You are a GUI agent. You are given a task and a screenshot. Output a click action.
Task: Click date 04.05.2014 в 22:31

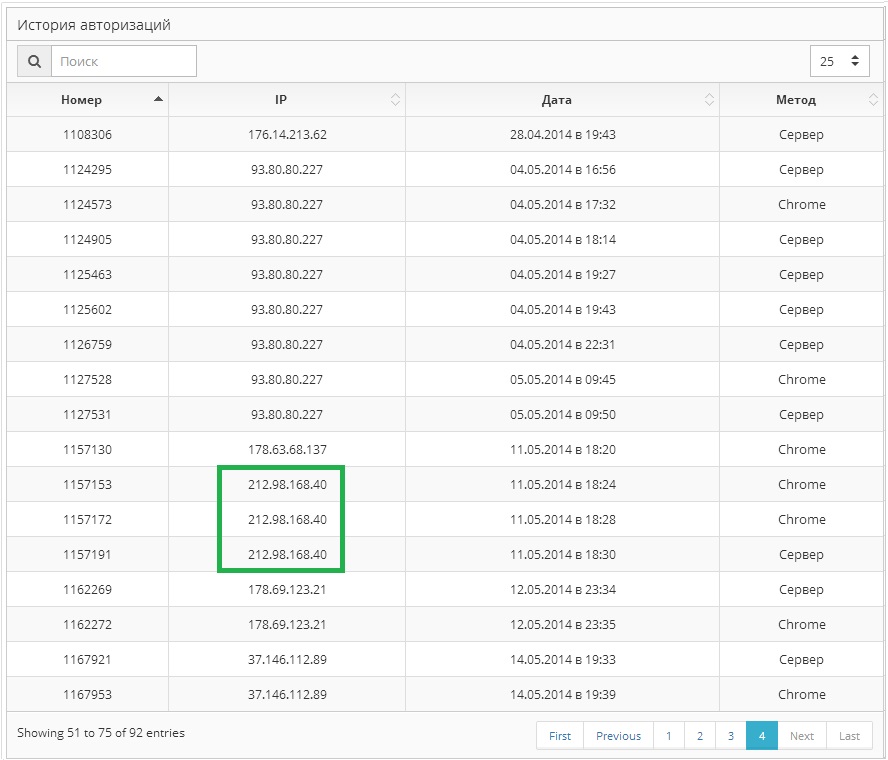pyautogui.click(x=562, y=345)
